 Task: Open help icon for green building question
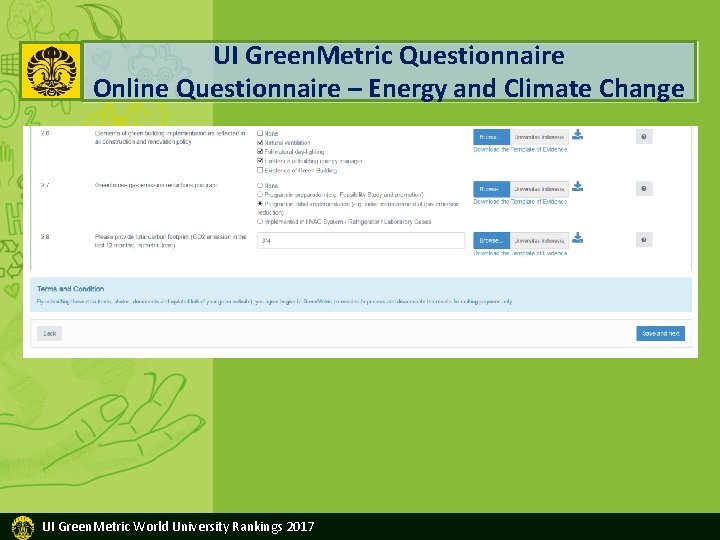pos(644,136)
